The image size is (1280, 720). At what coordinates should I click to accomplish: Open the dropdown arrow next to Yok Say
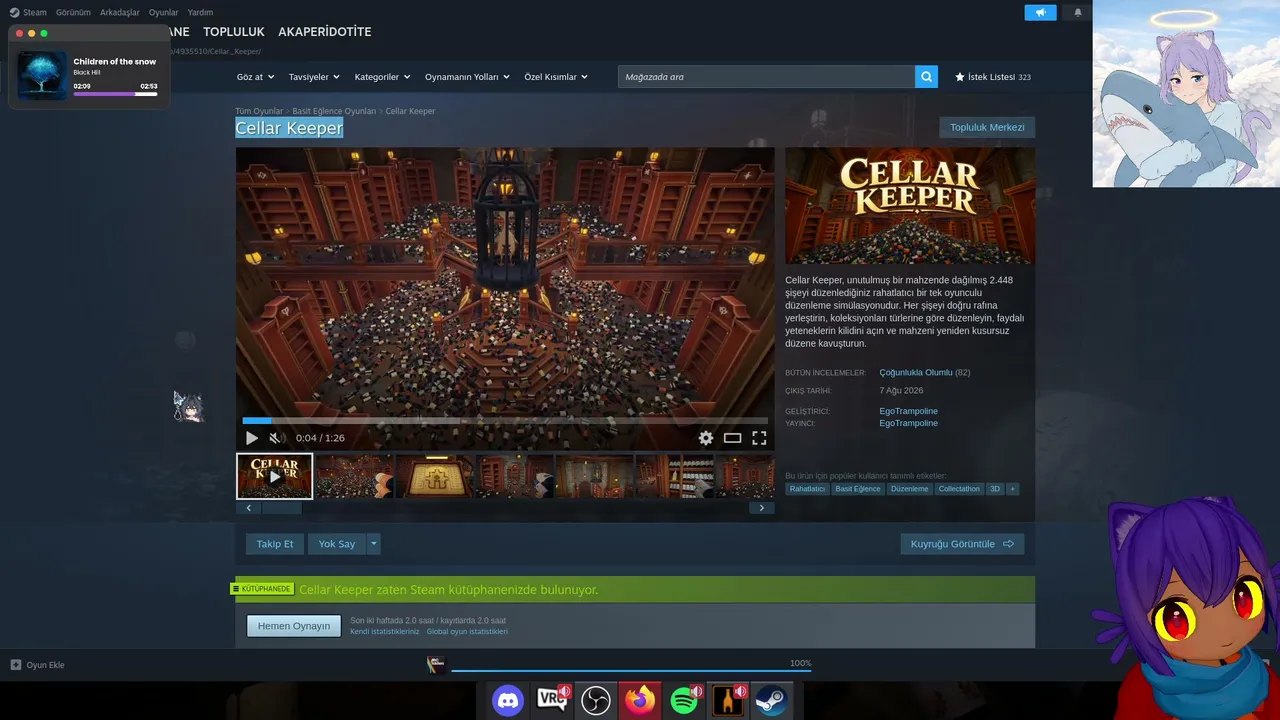(x=374, y=544)
